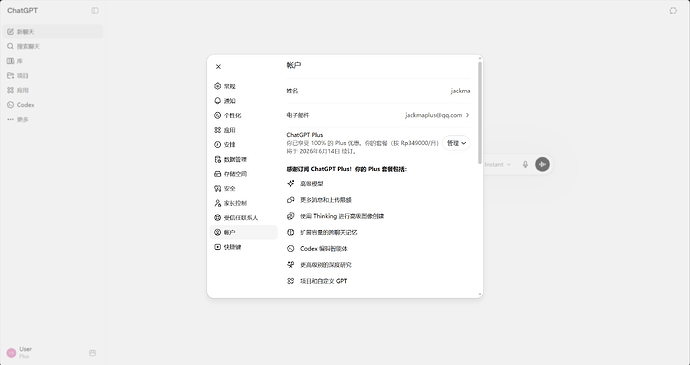Open 家长控制 parental controls settings
This screenshot has height=365, width=690.
(243, 203)
